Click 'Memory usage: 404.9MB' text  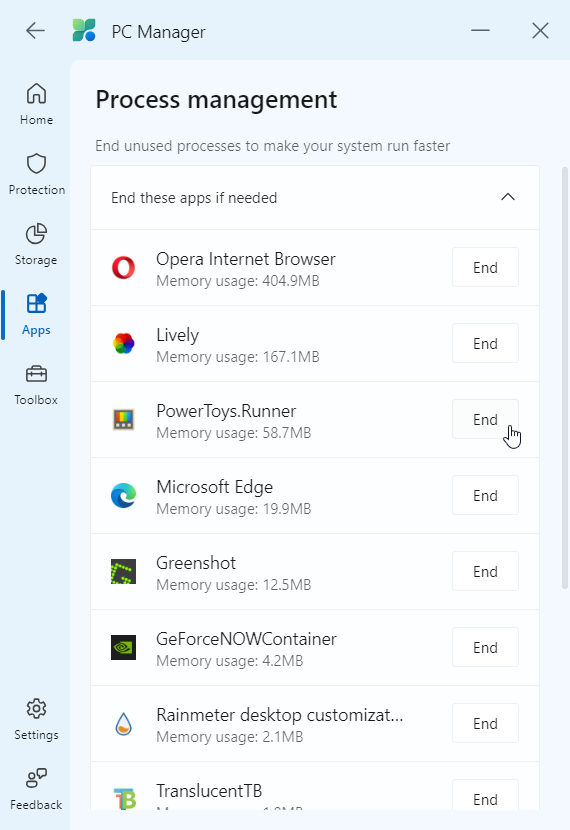click(238, 281)
